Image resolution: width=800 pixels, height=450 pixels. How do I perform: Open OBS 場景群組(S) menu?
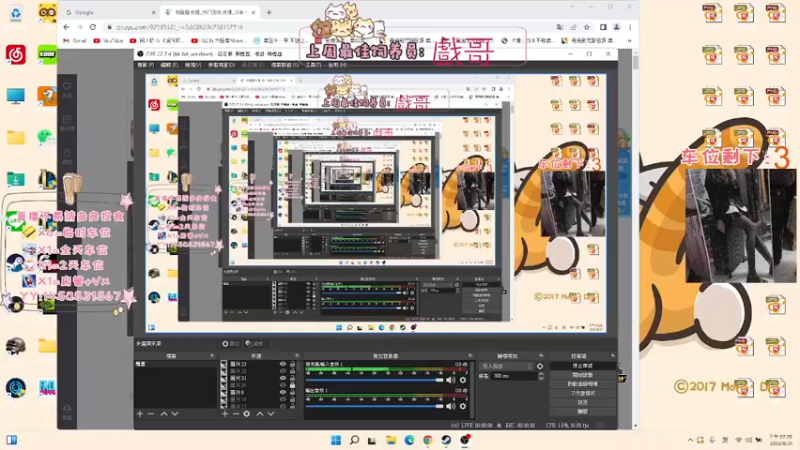pyautogui.click(x=285, y=65)
